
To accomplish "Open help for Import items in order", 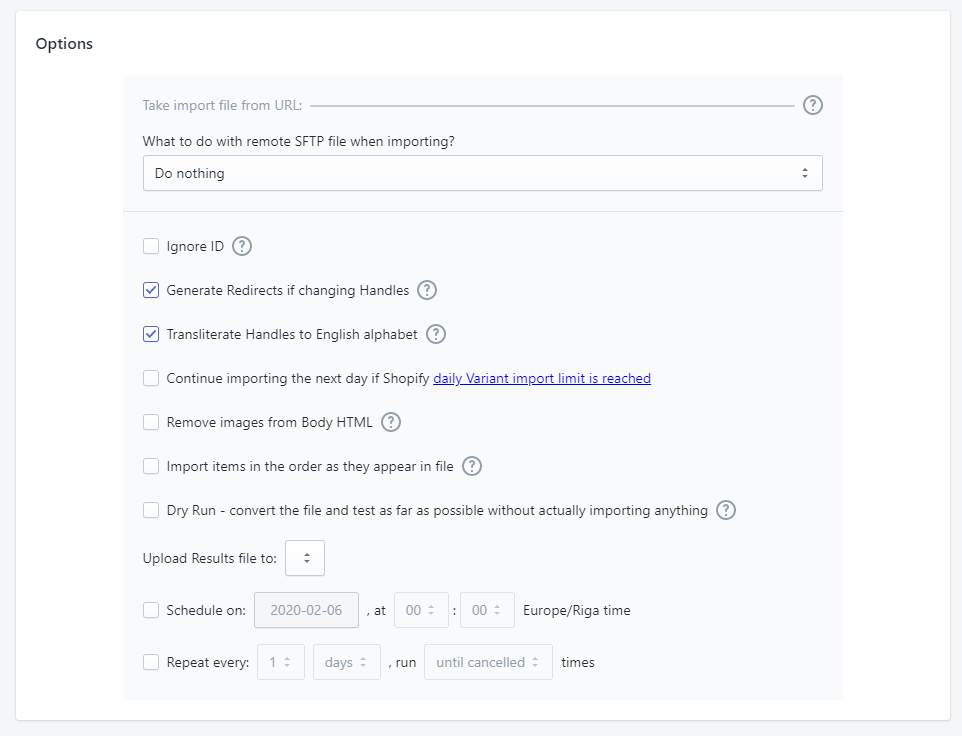I will [x=472, y=466].
